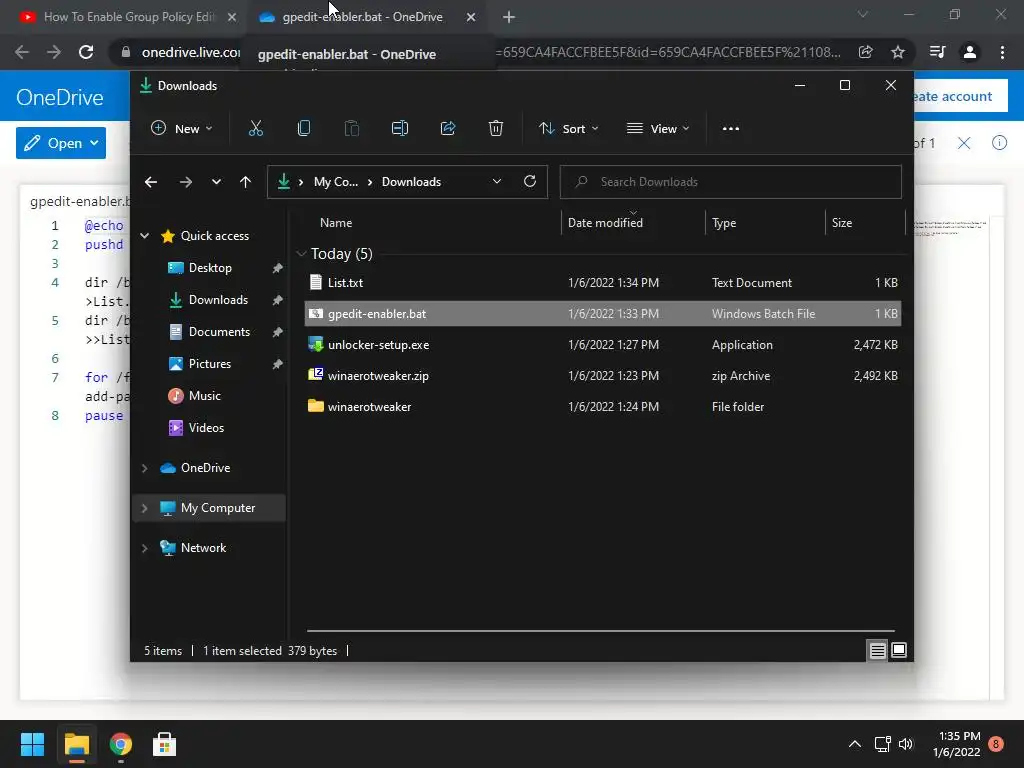
Task: Reload the Chrome page
Action: (x=86, y=52)
